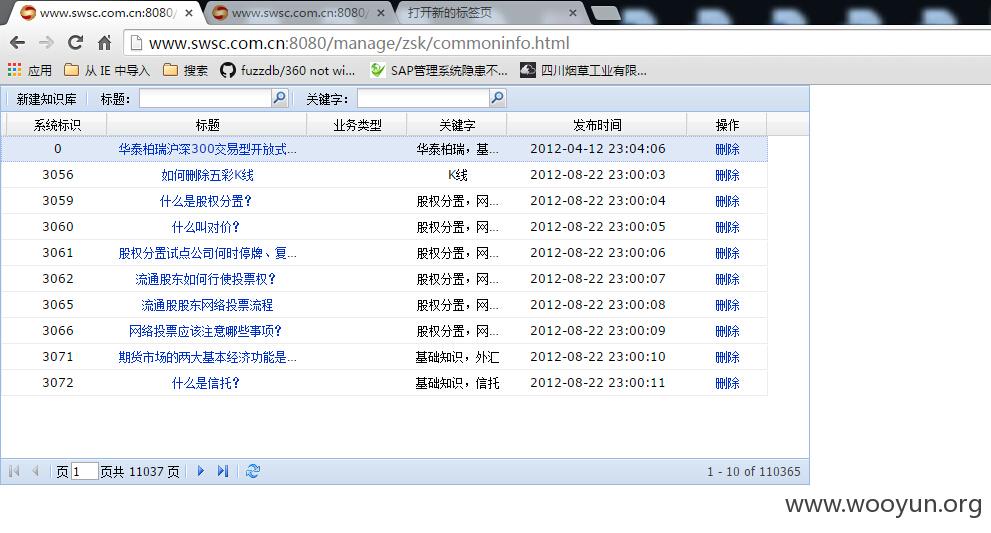Focus the 关键字 search input field
Screen dimensions: 991x533
[x=423, y=99]
